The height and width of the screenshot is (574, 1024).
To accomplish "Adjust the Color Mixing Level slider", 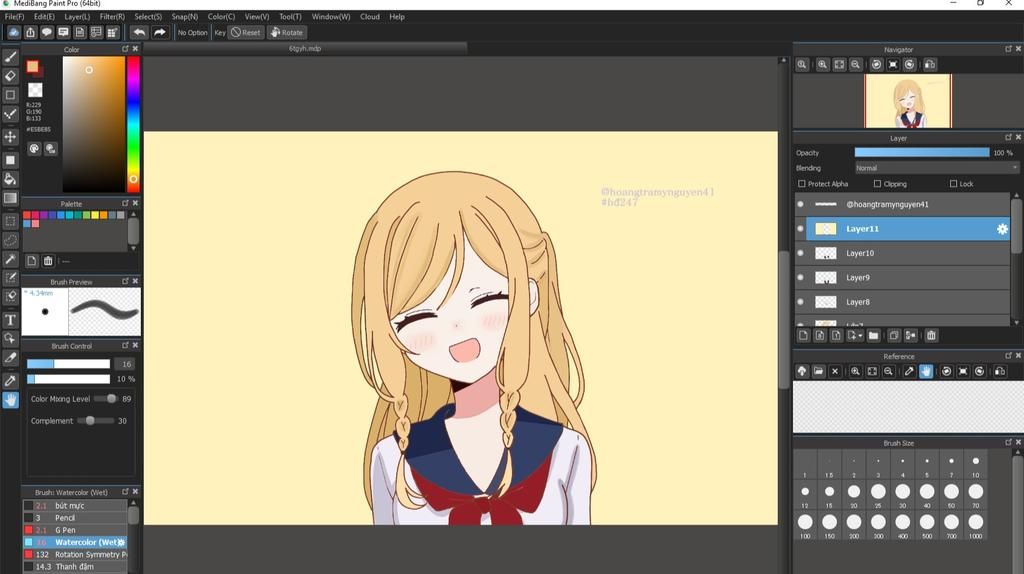I will [x=104, y=398].
